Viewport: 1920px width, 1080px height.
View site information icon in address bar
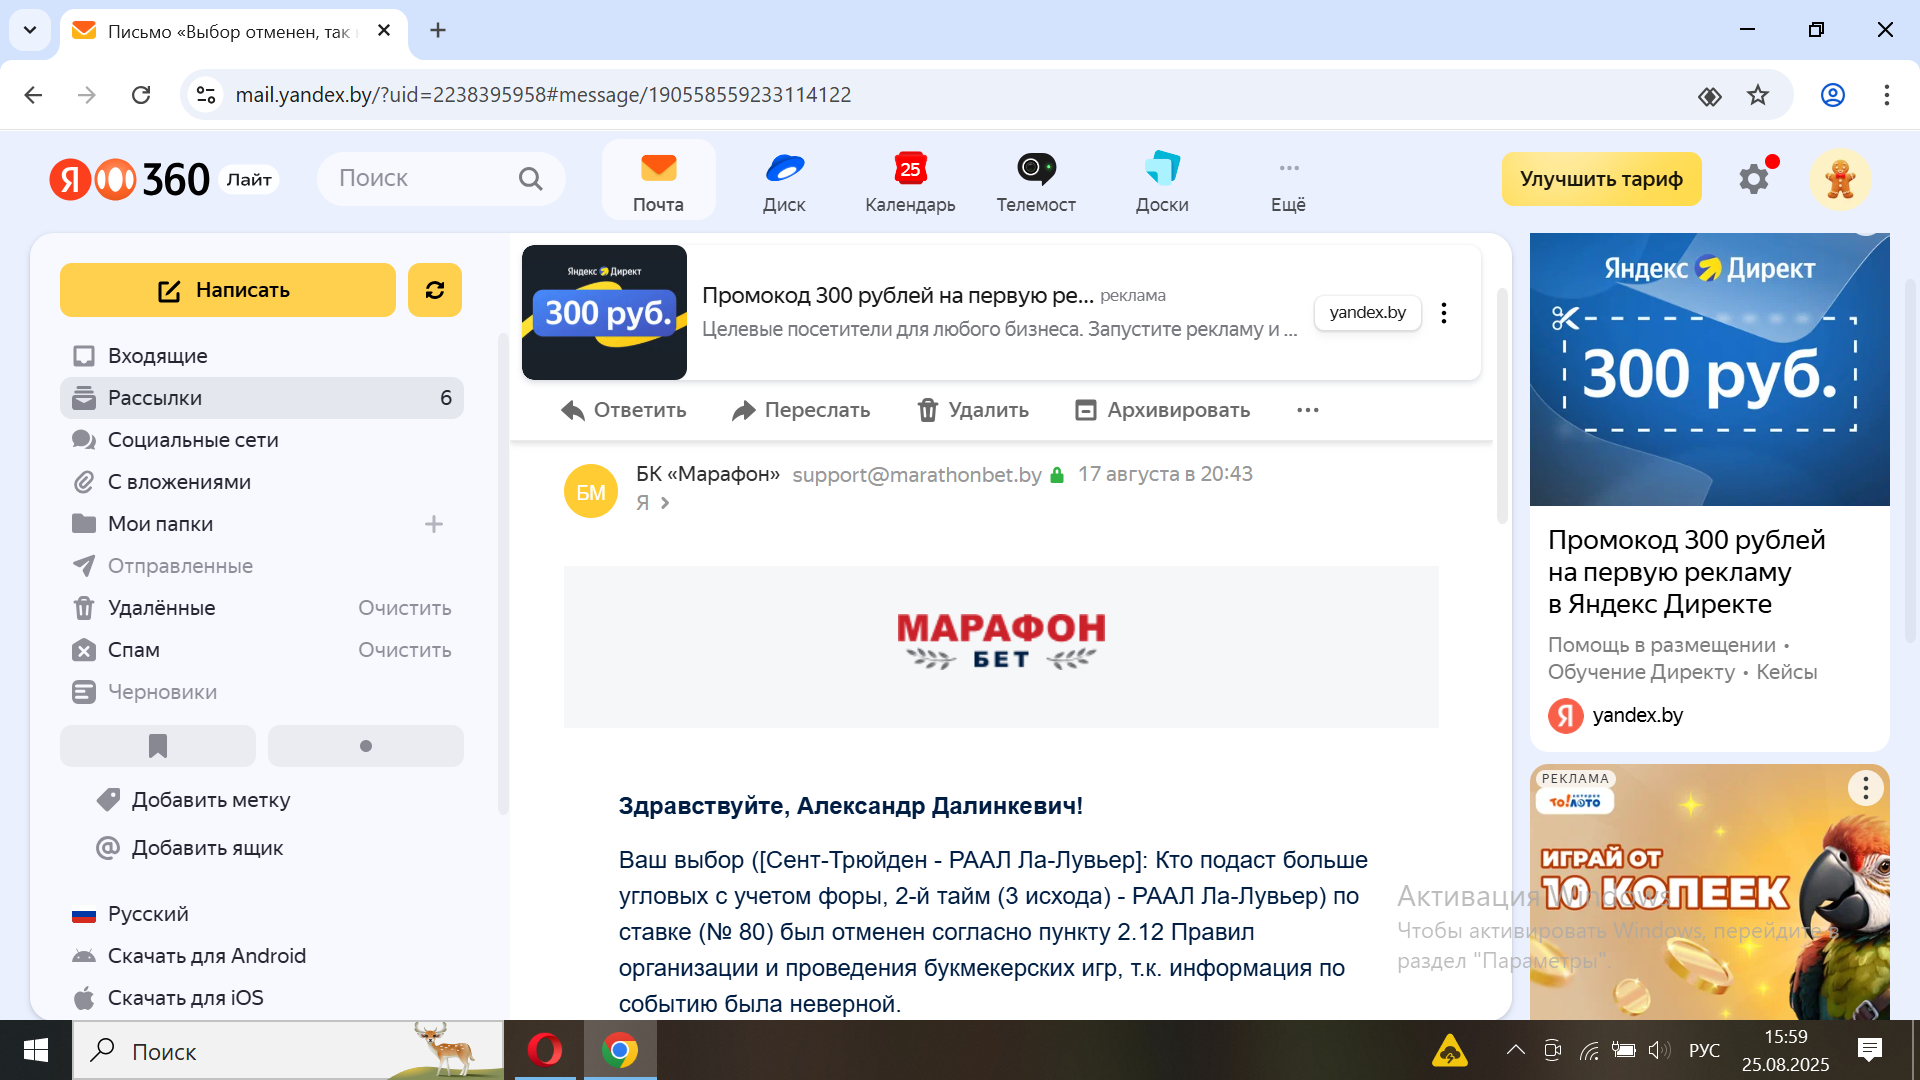[206, 95]
